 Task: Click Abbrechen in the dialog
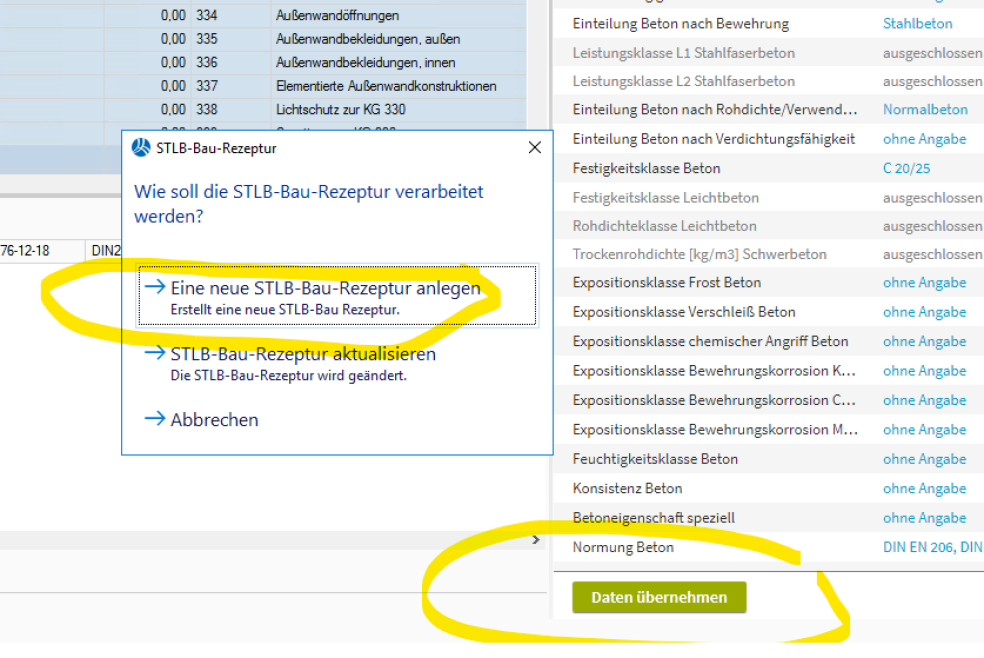click(214, 420)
